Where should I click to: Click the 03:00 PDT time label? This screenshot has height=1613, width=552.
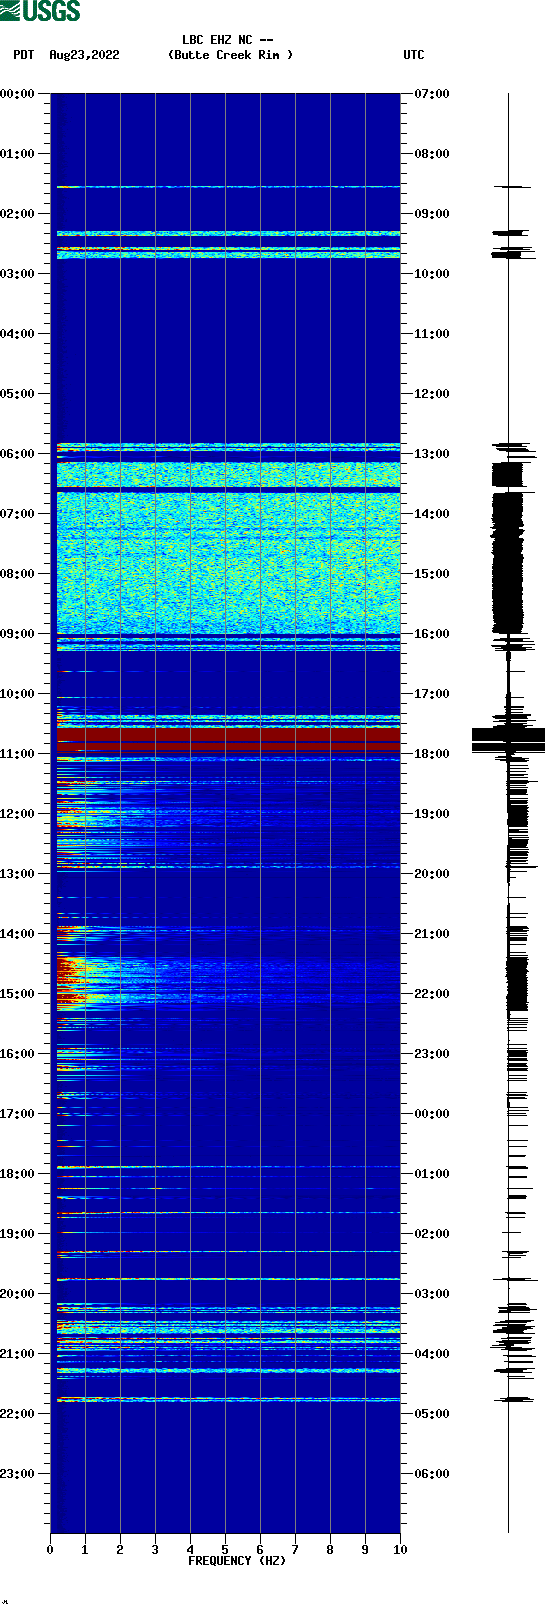point(18,274)
